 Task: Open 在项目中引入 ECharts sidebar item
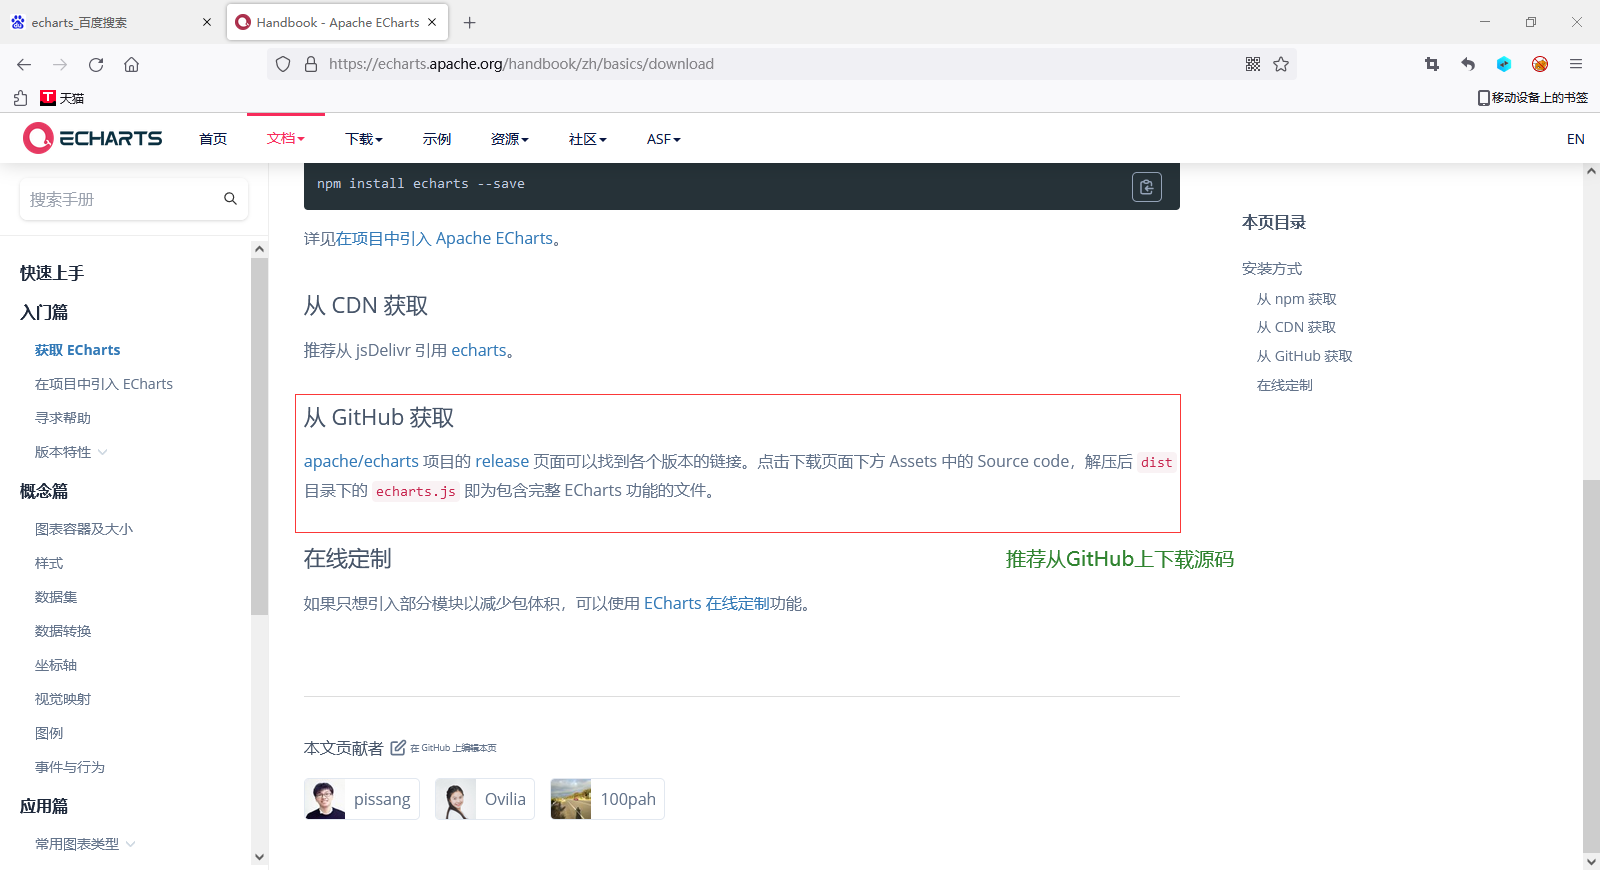tap(104, 384)
